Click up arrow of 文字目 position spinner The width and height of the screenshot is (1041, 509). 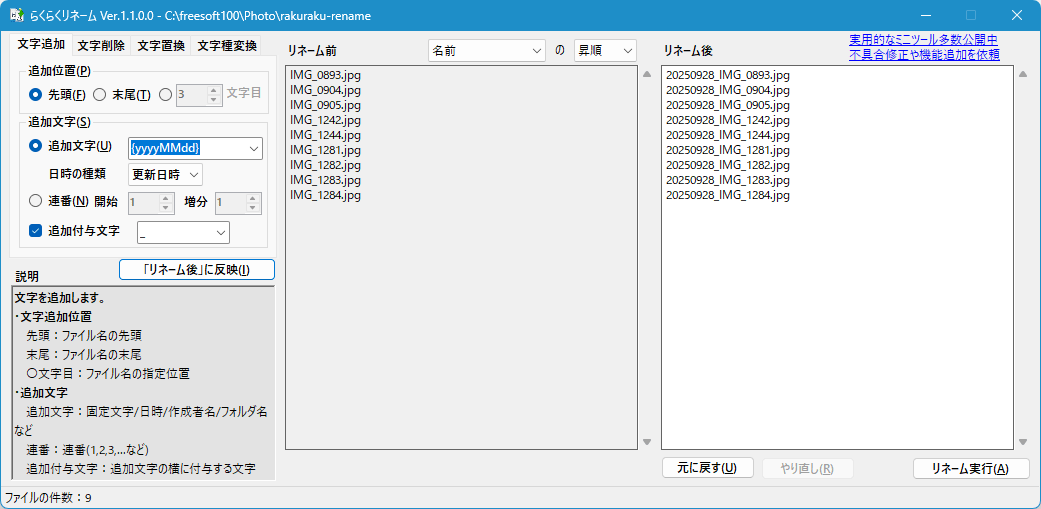click(213, 90)
